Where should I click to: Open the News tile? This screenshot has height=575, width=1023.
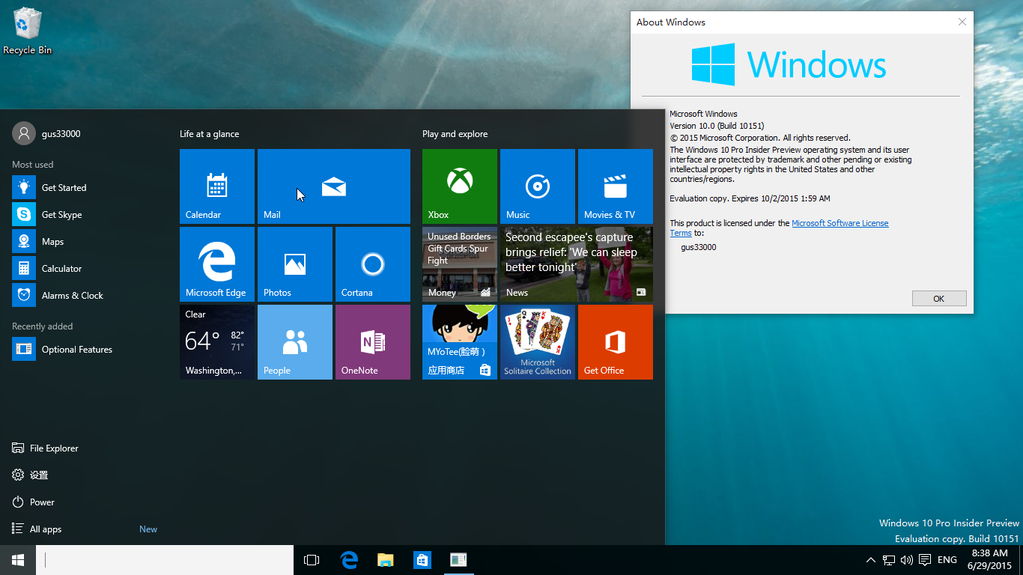pyautogui.click(x=576, y=264)
